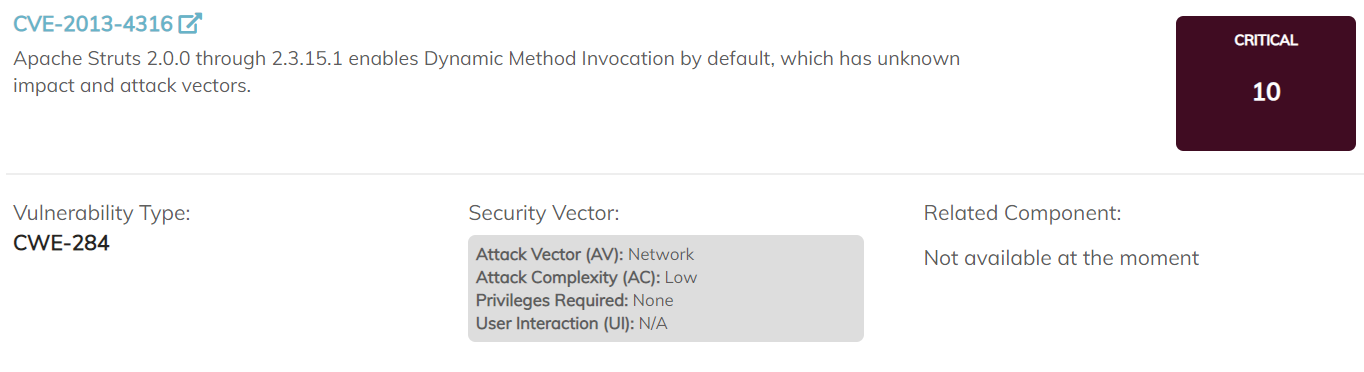The image size is (1364, 372).
Task: Select the Attack Vector (AV) label
Action: pyautogui.click(x=550, y=254)
